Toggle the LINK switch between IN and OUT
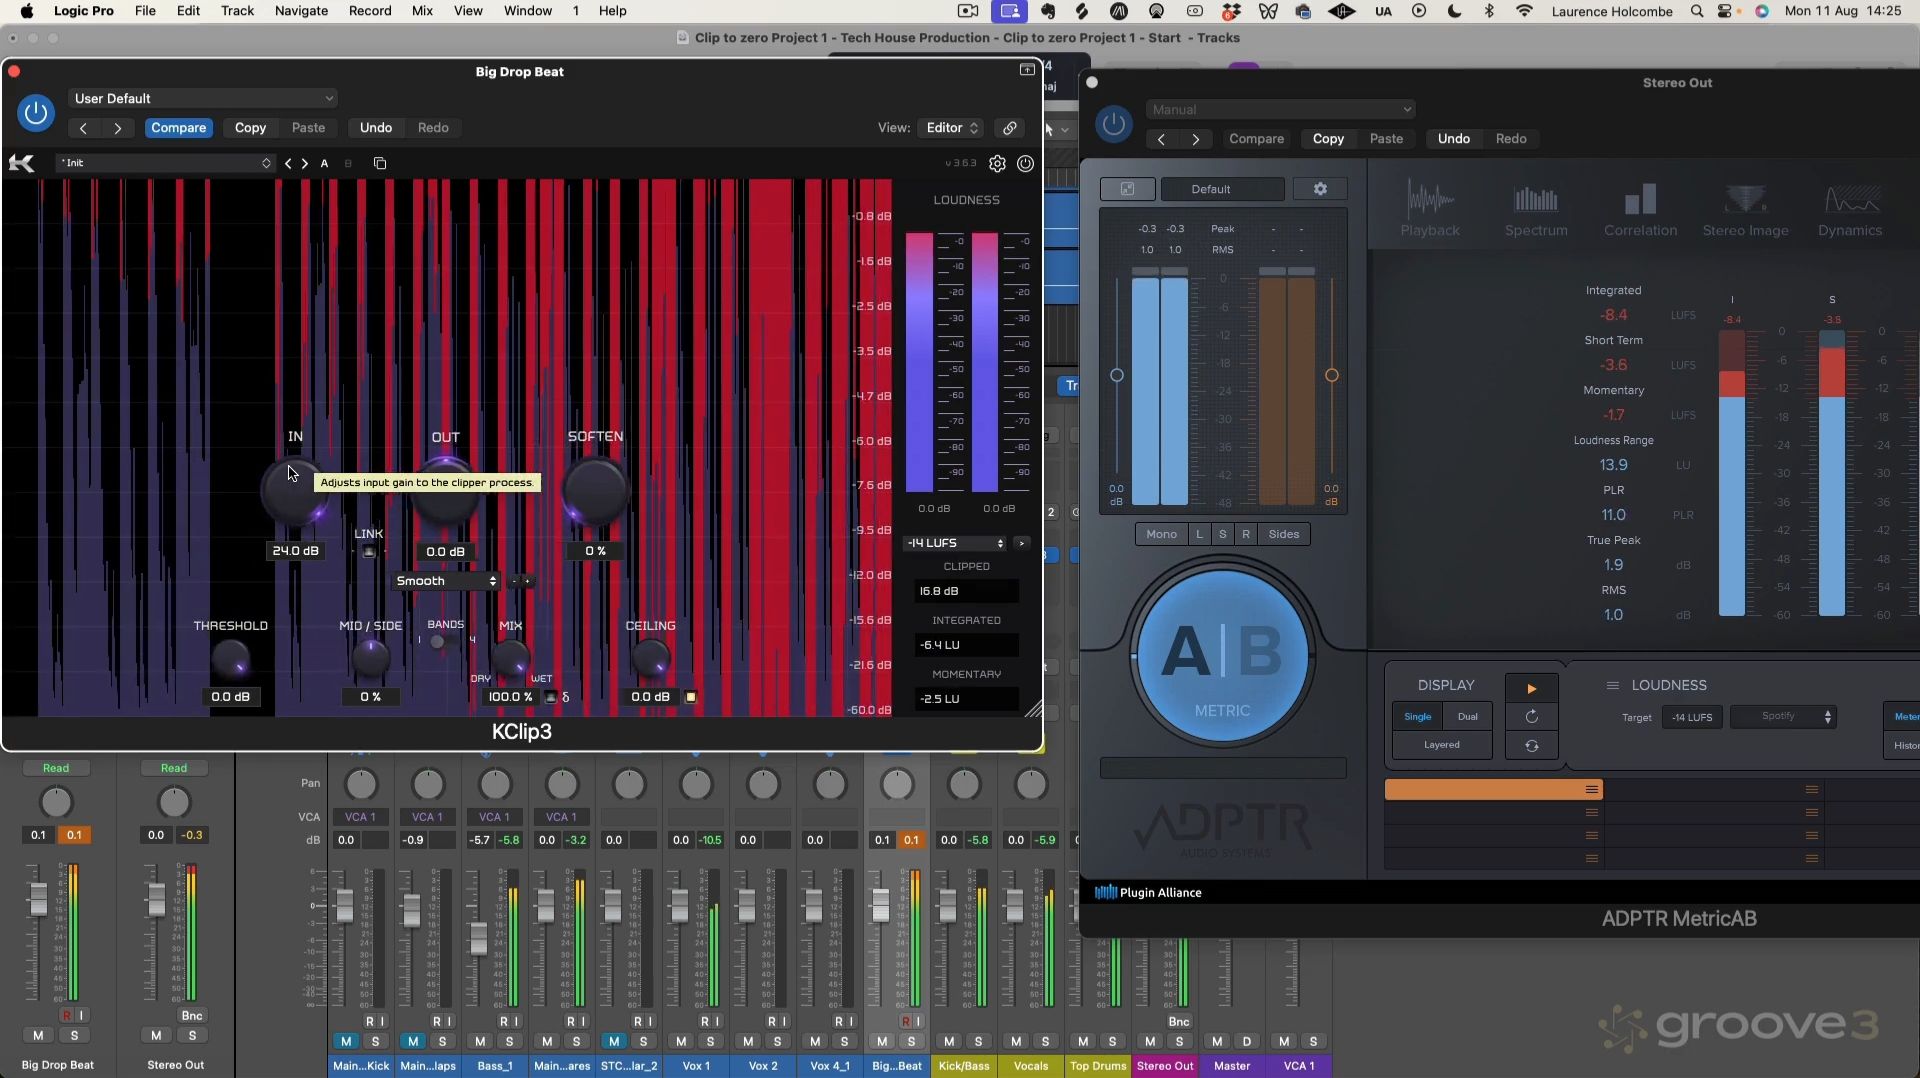 pyautogui.click(x=369, y=552)
